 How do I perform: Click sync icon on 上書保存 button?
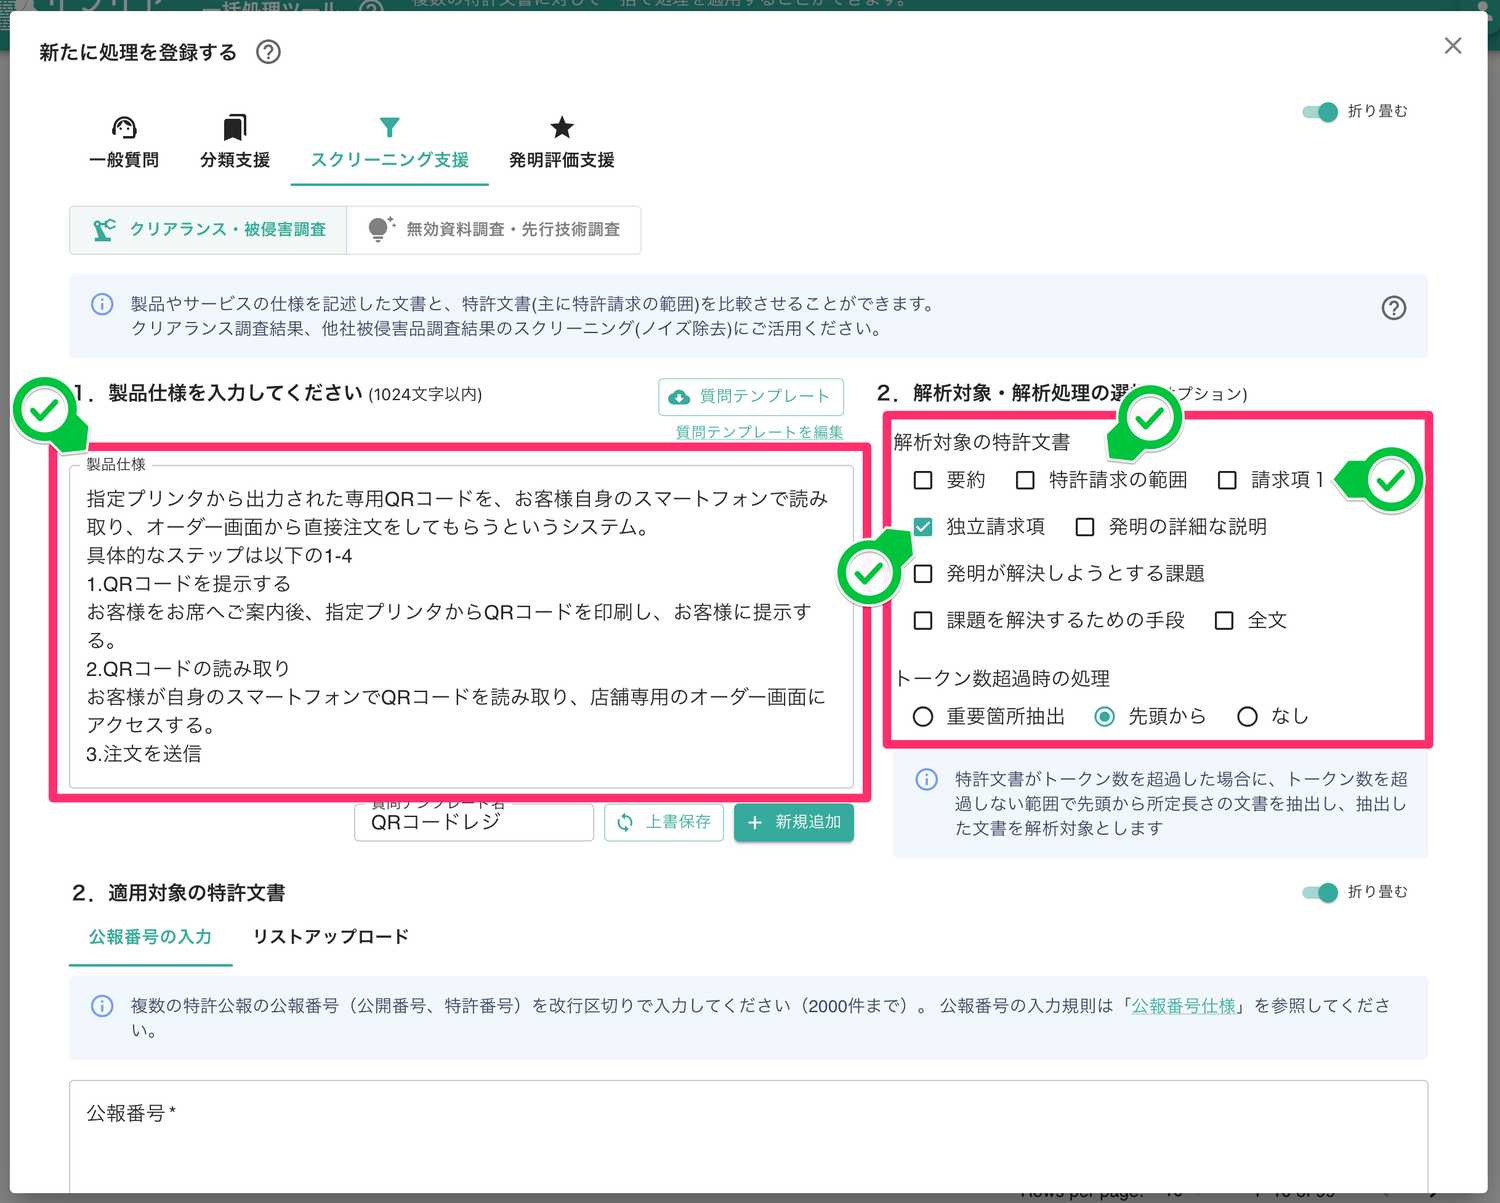(x=625, y=822)
